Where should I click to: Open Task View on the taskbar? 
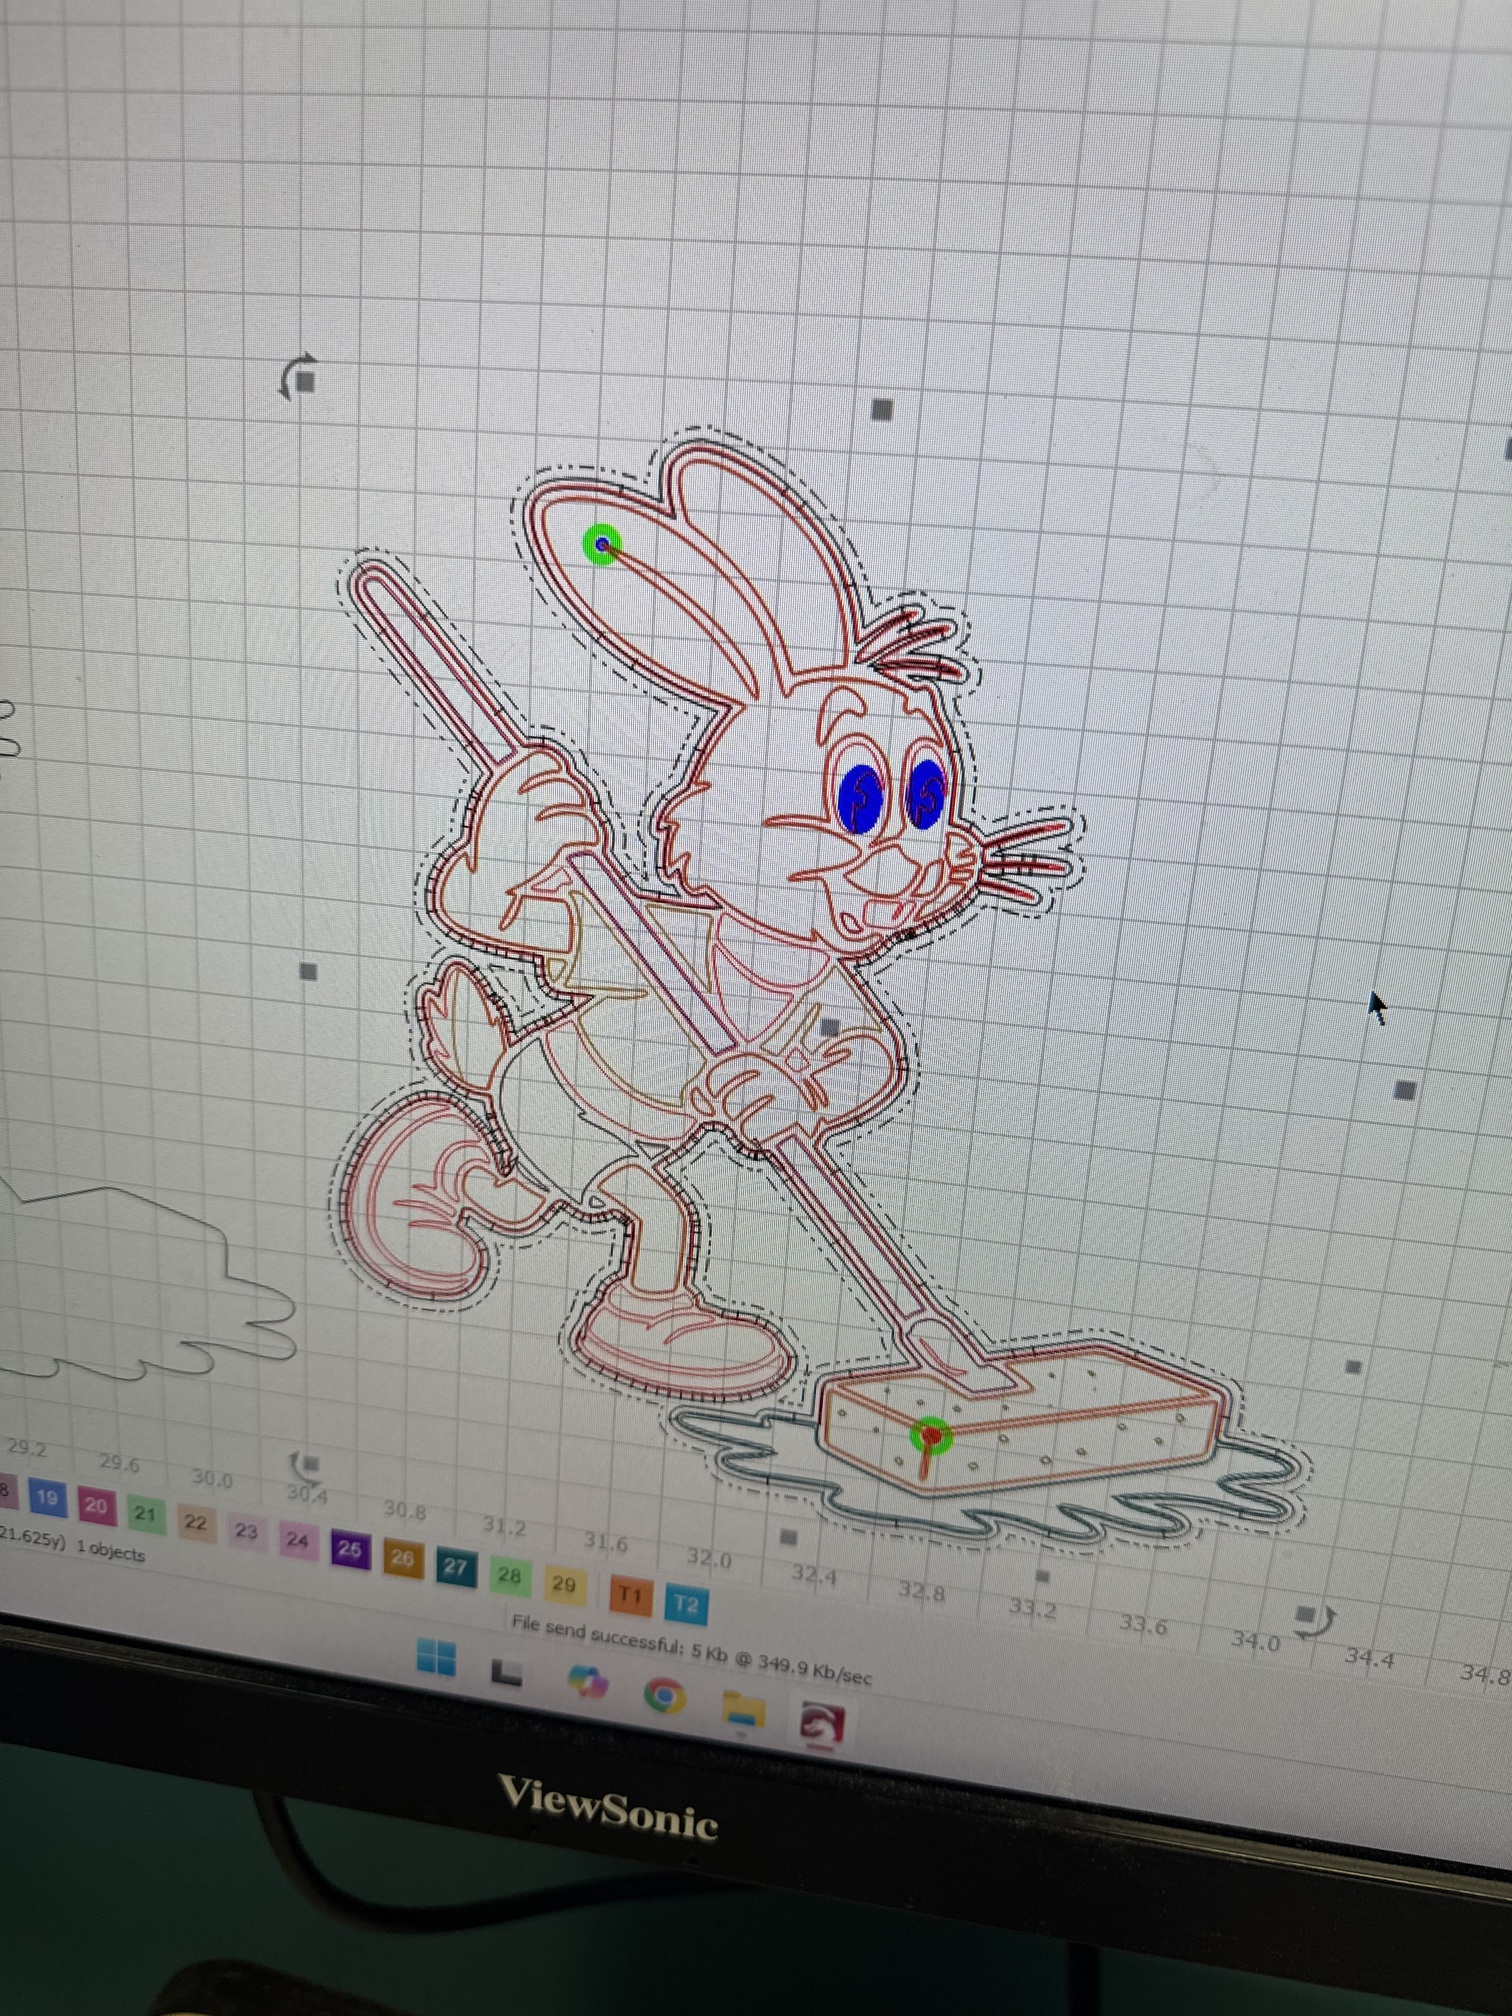(x=507, y=1671)
